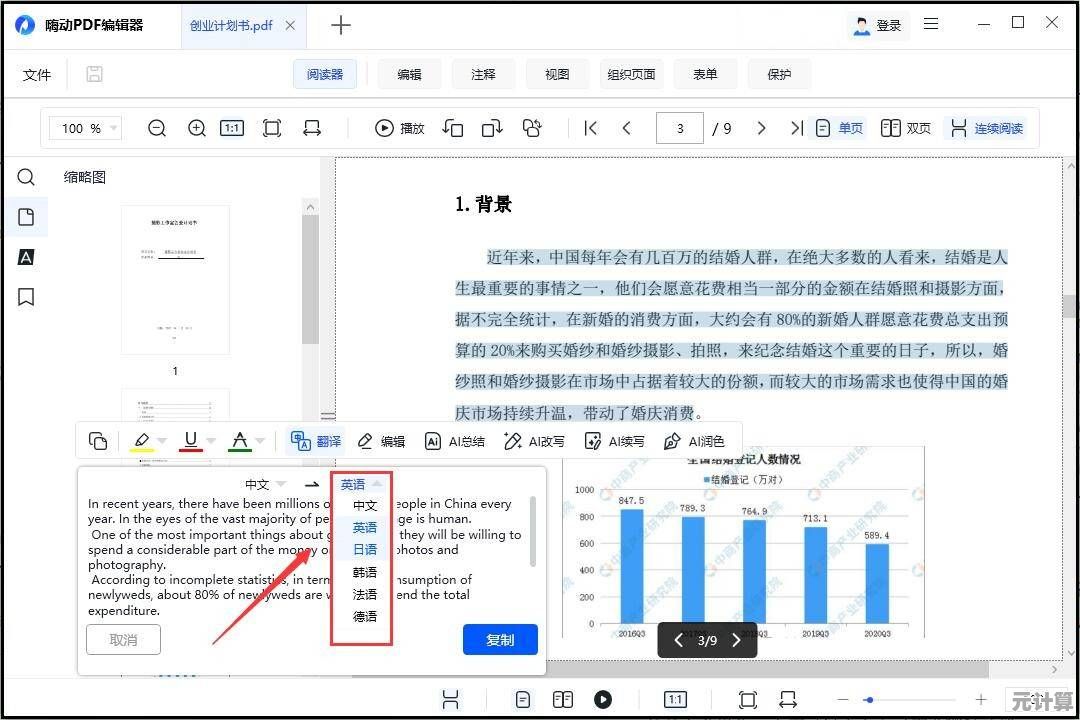Copy selected text icon in floating toolbar

point(98,441)
